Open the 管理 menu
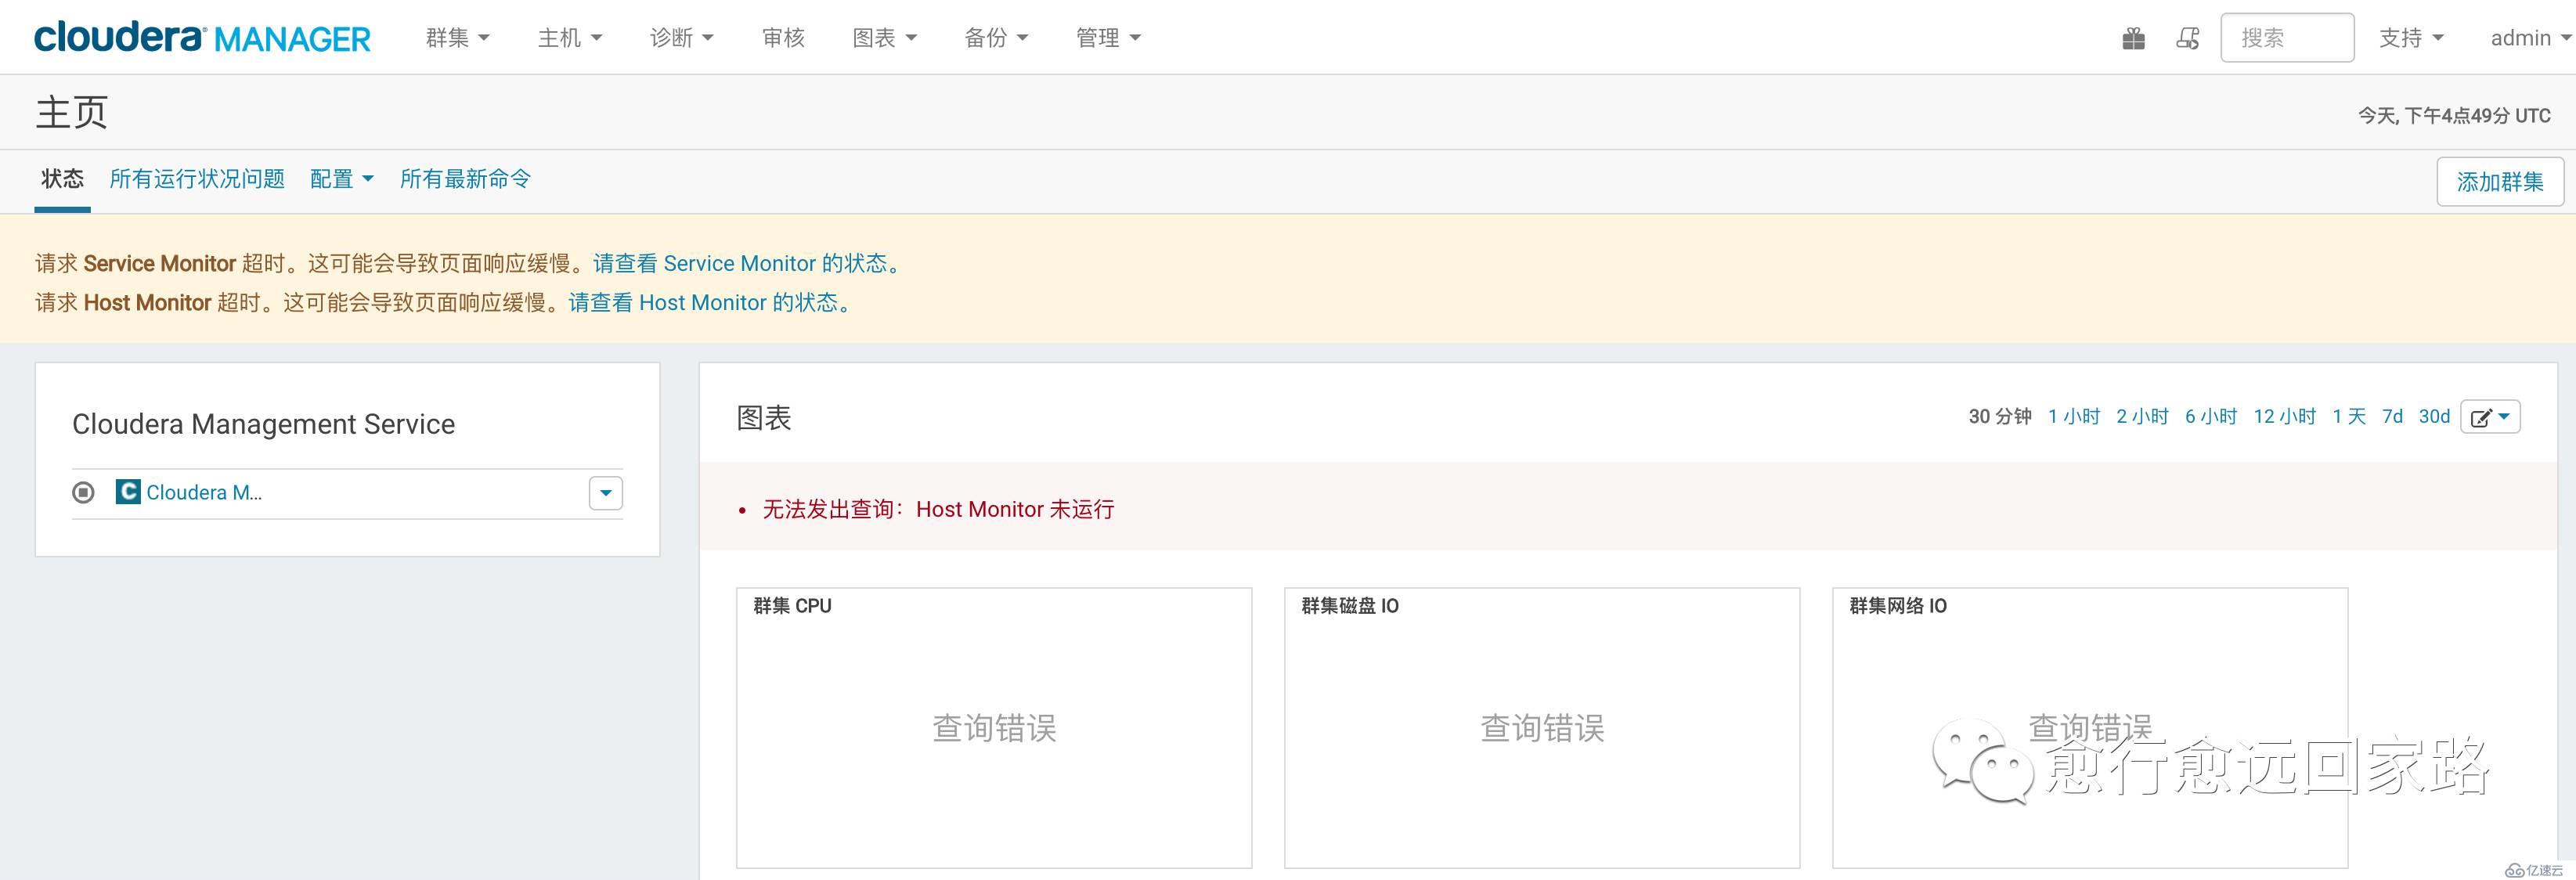 tap(1108, 38)
